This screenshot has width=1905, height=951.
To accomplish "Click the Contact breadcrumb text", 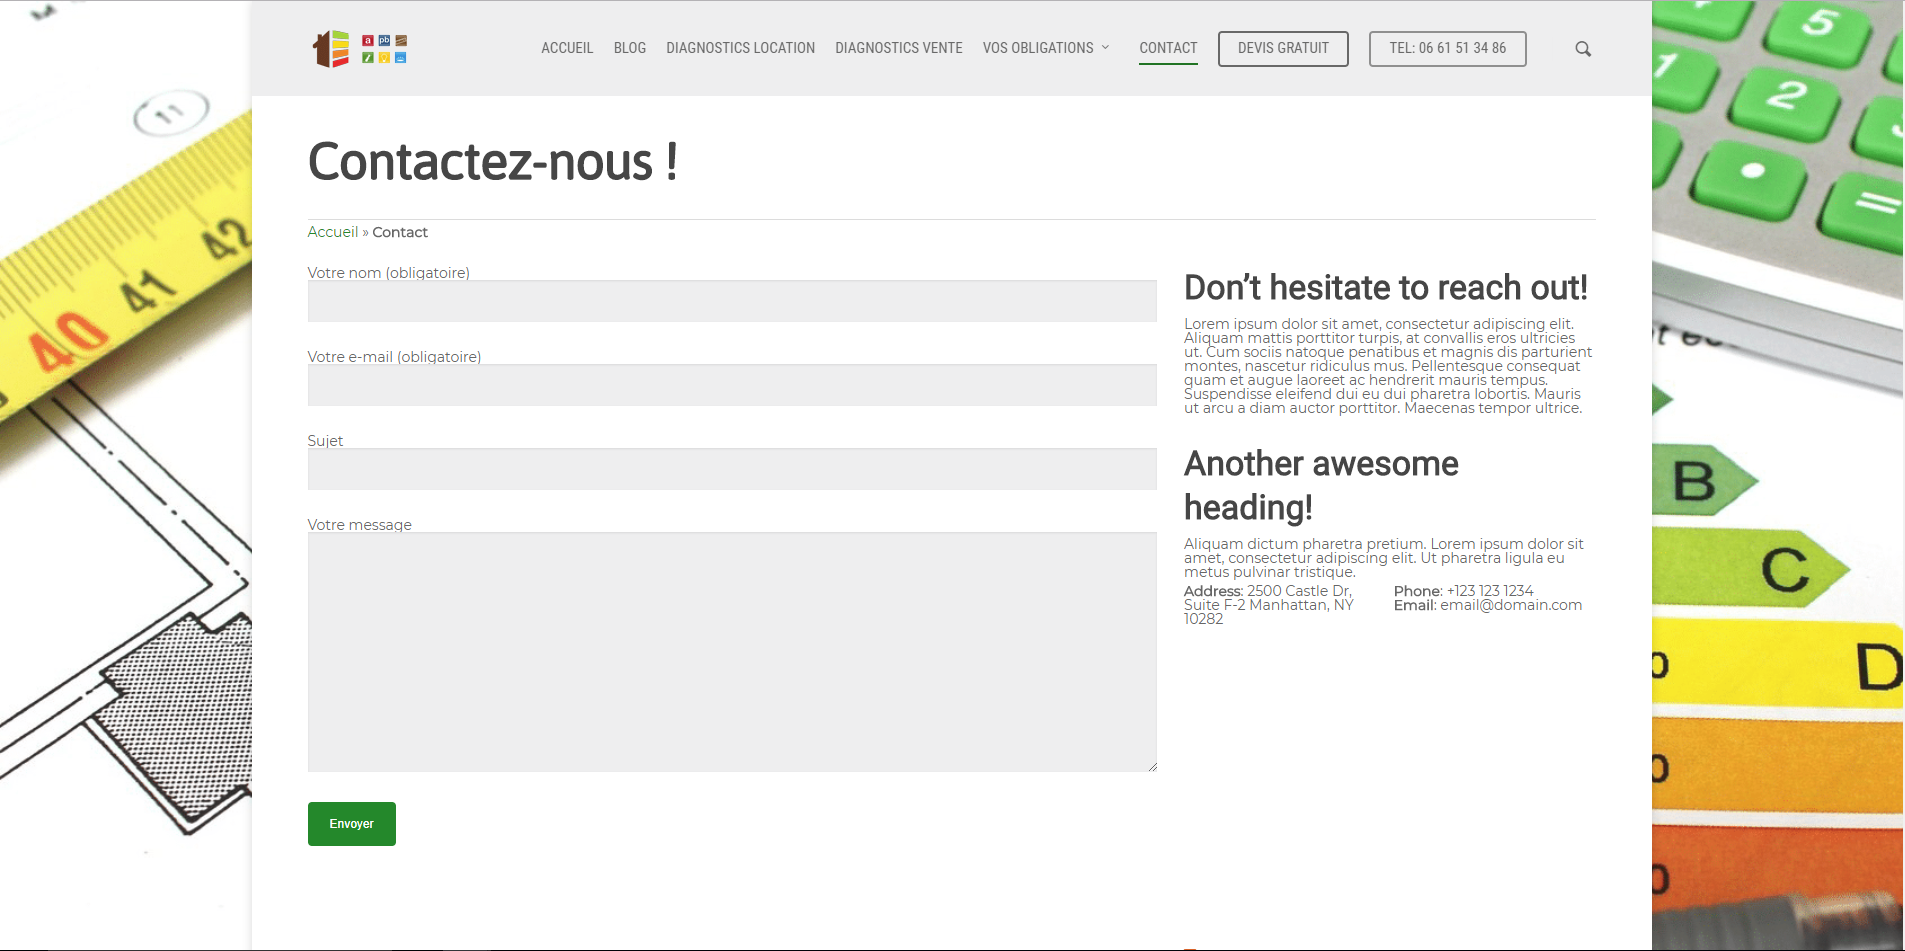I will (x=400, y=232).
